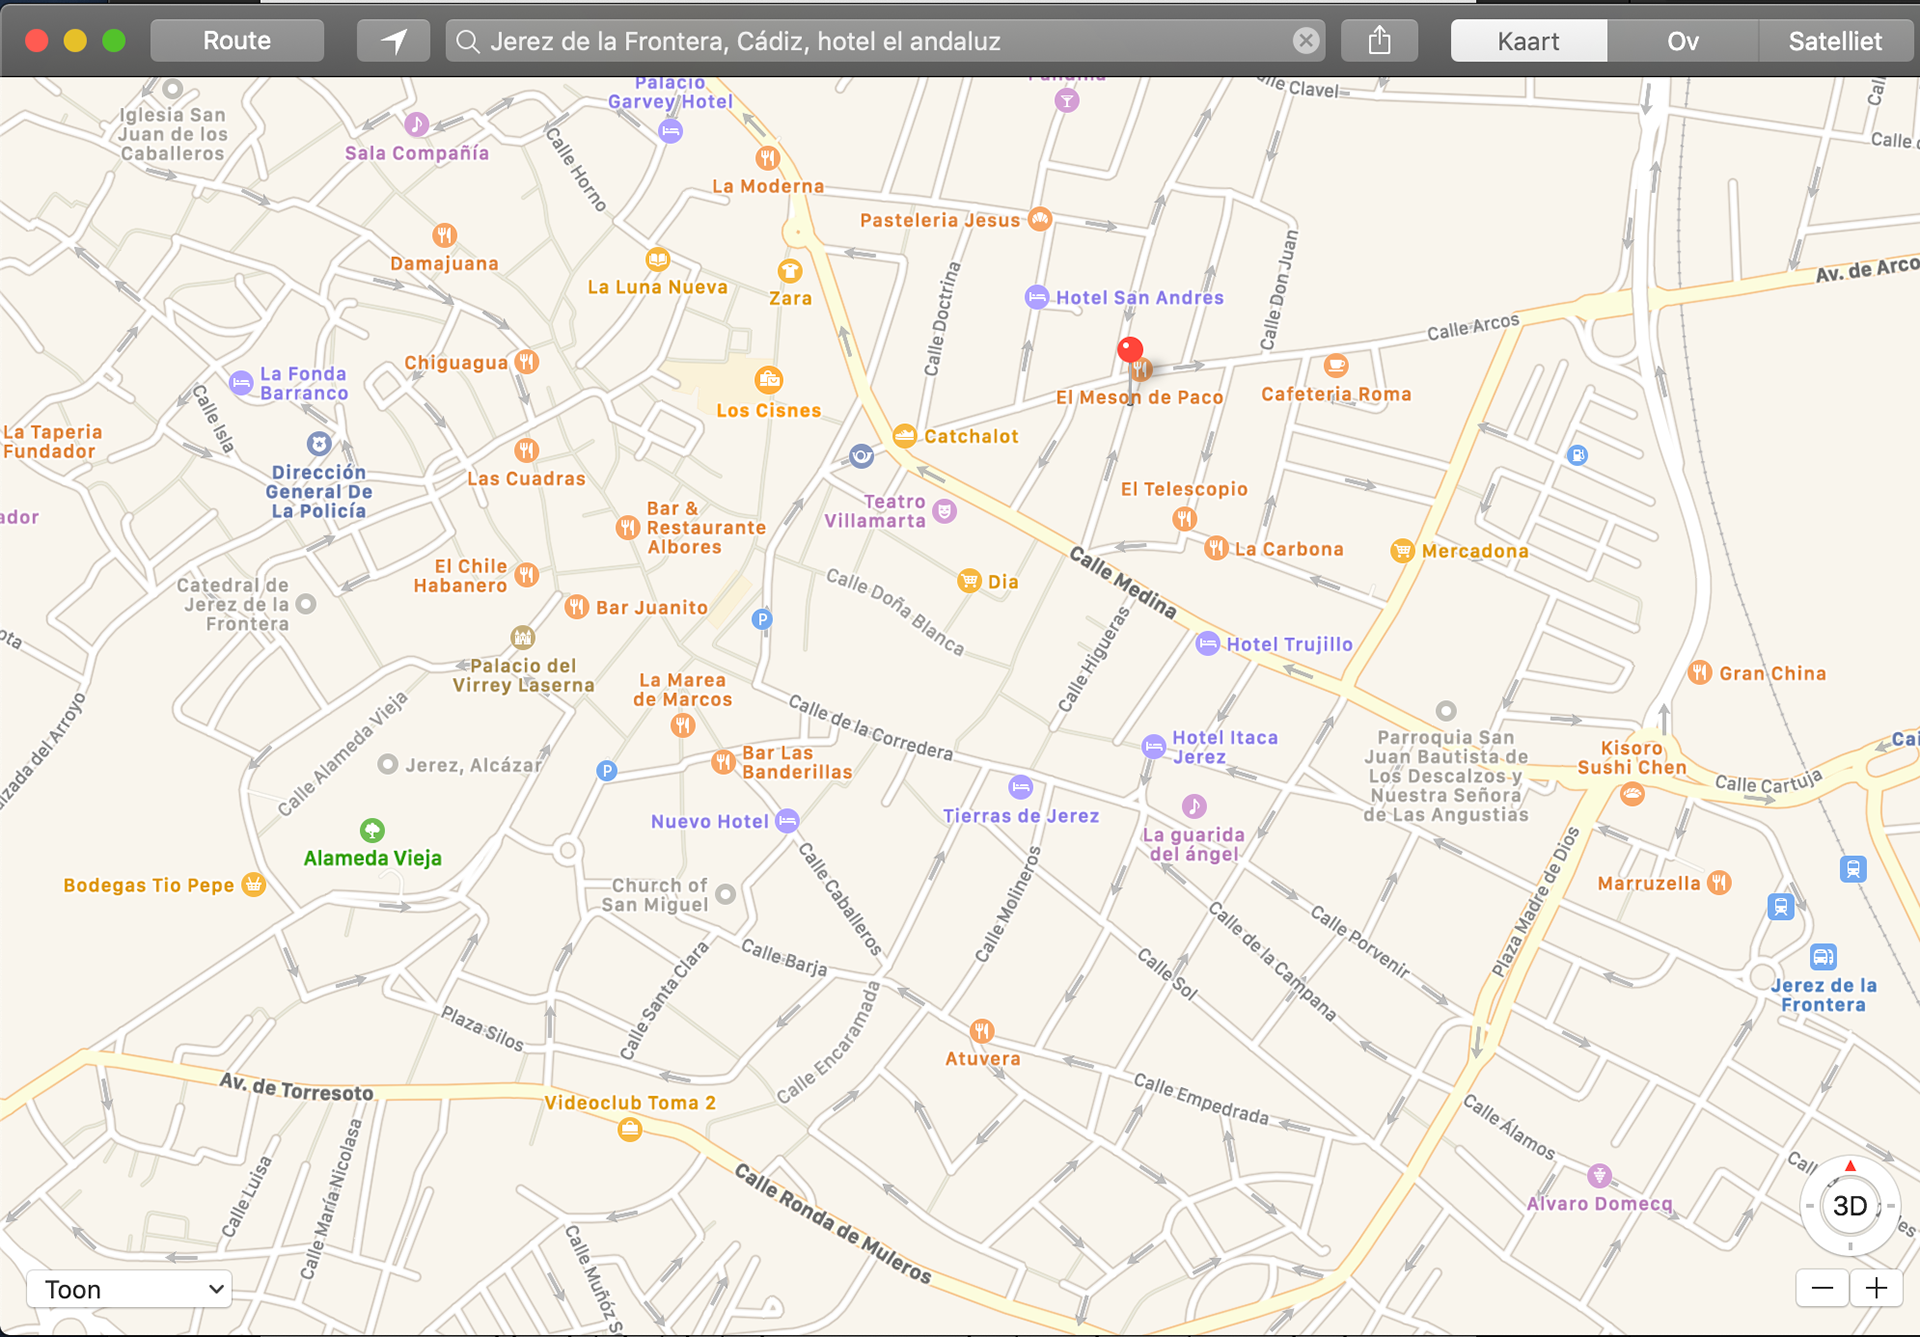The image size is (1920, 1337).
Task: Select the Cafeteria Roma coffee icon
Action: pyautogui.click(x=1336, y=366)
